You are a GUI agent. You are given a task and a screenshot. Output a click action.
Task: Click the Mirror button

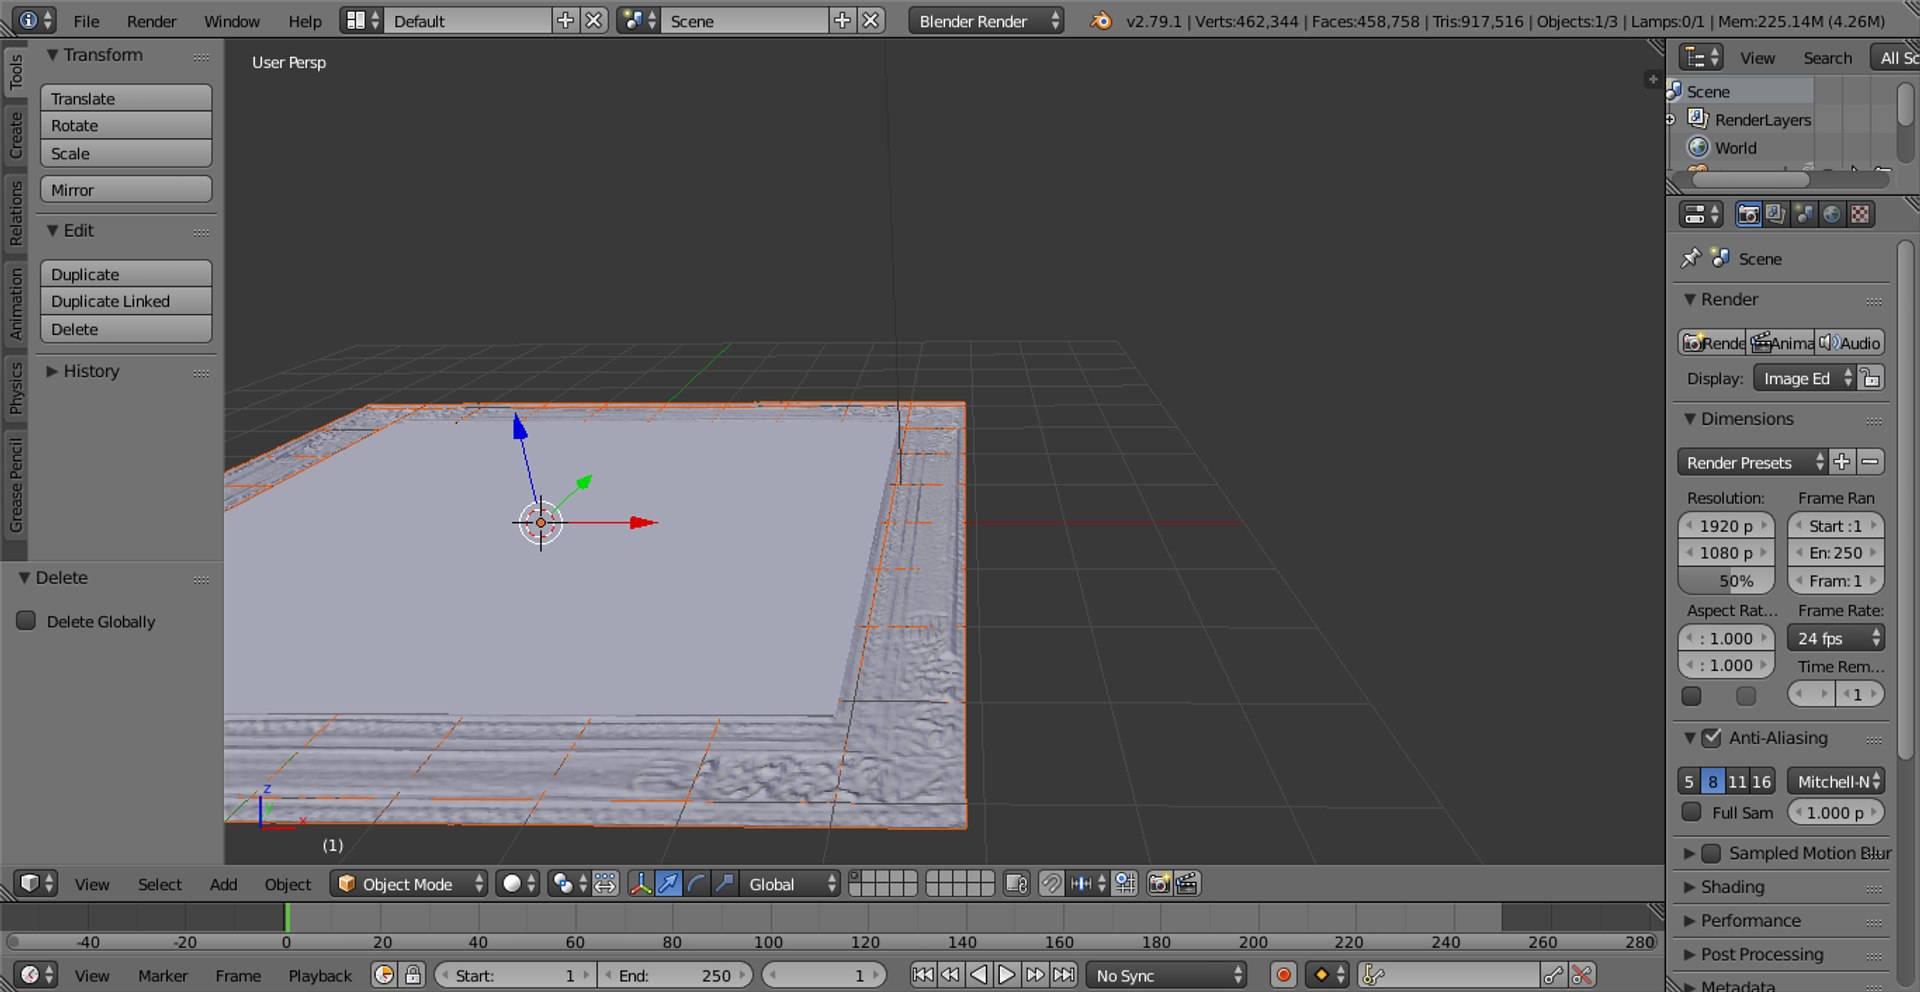(x=126, y=189)
